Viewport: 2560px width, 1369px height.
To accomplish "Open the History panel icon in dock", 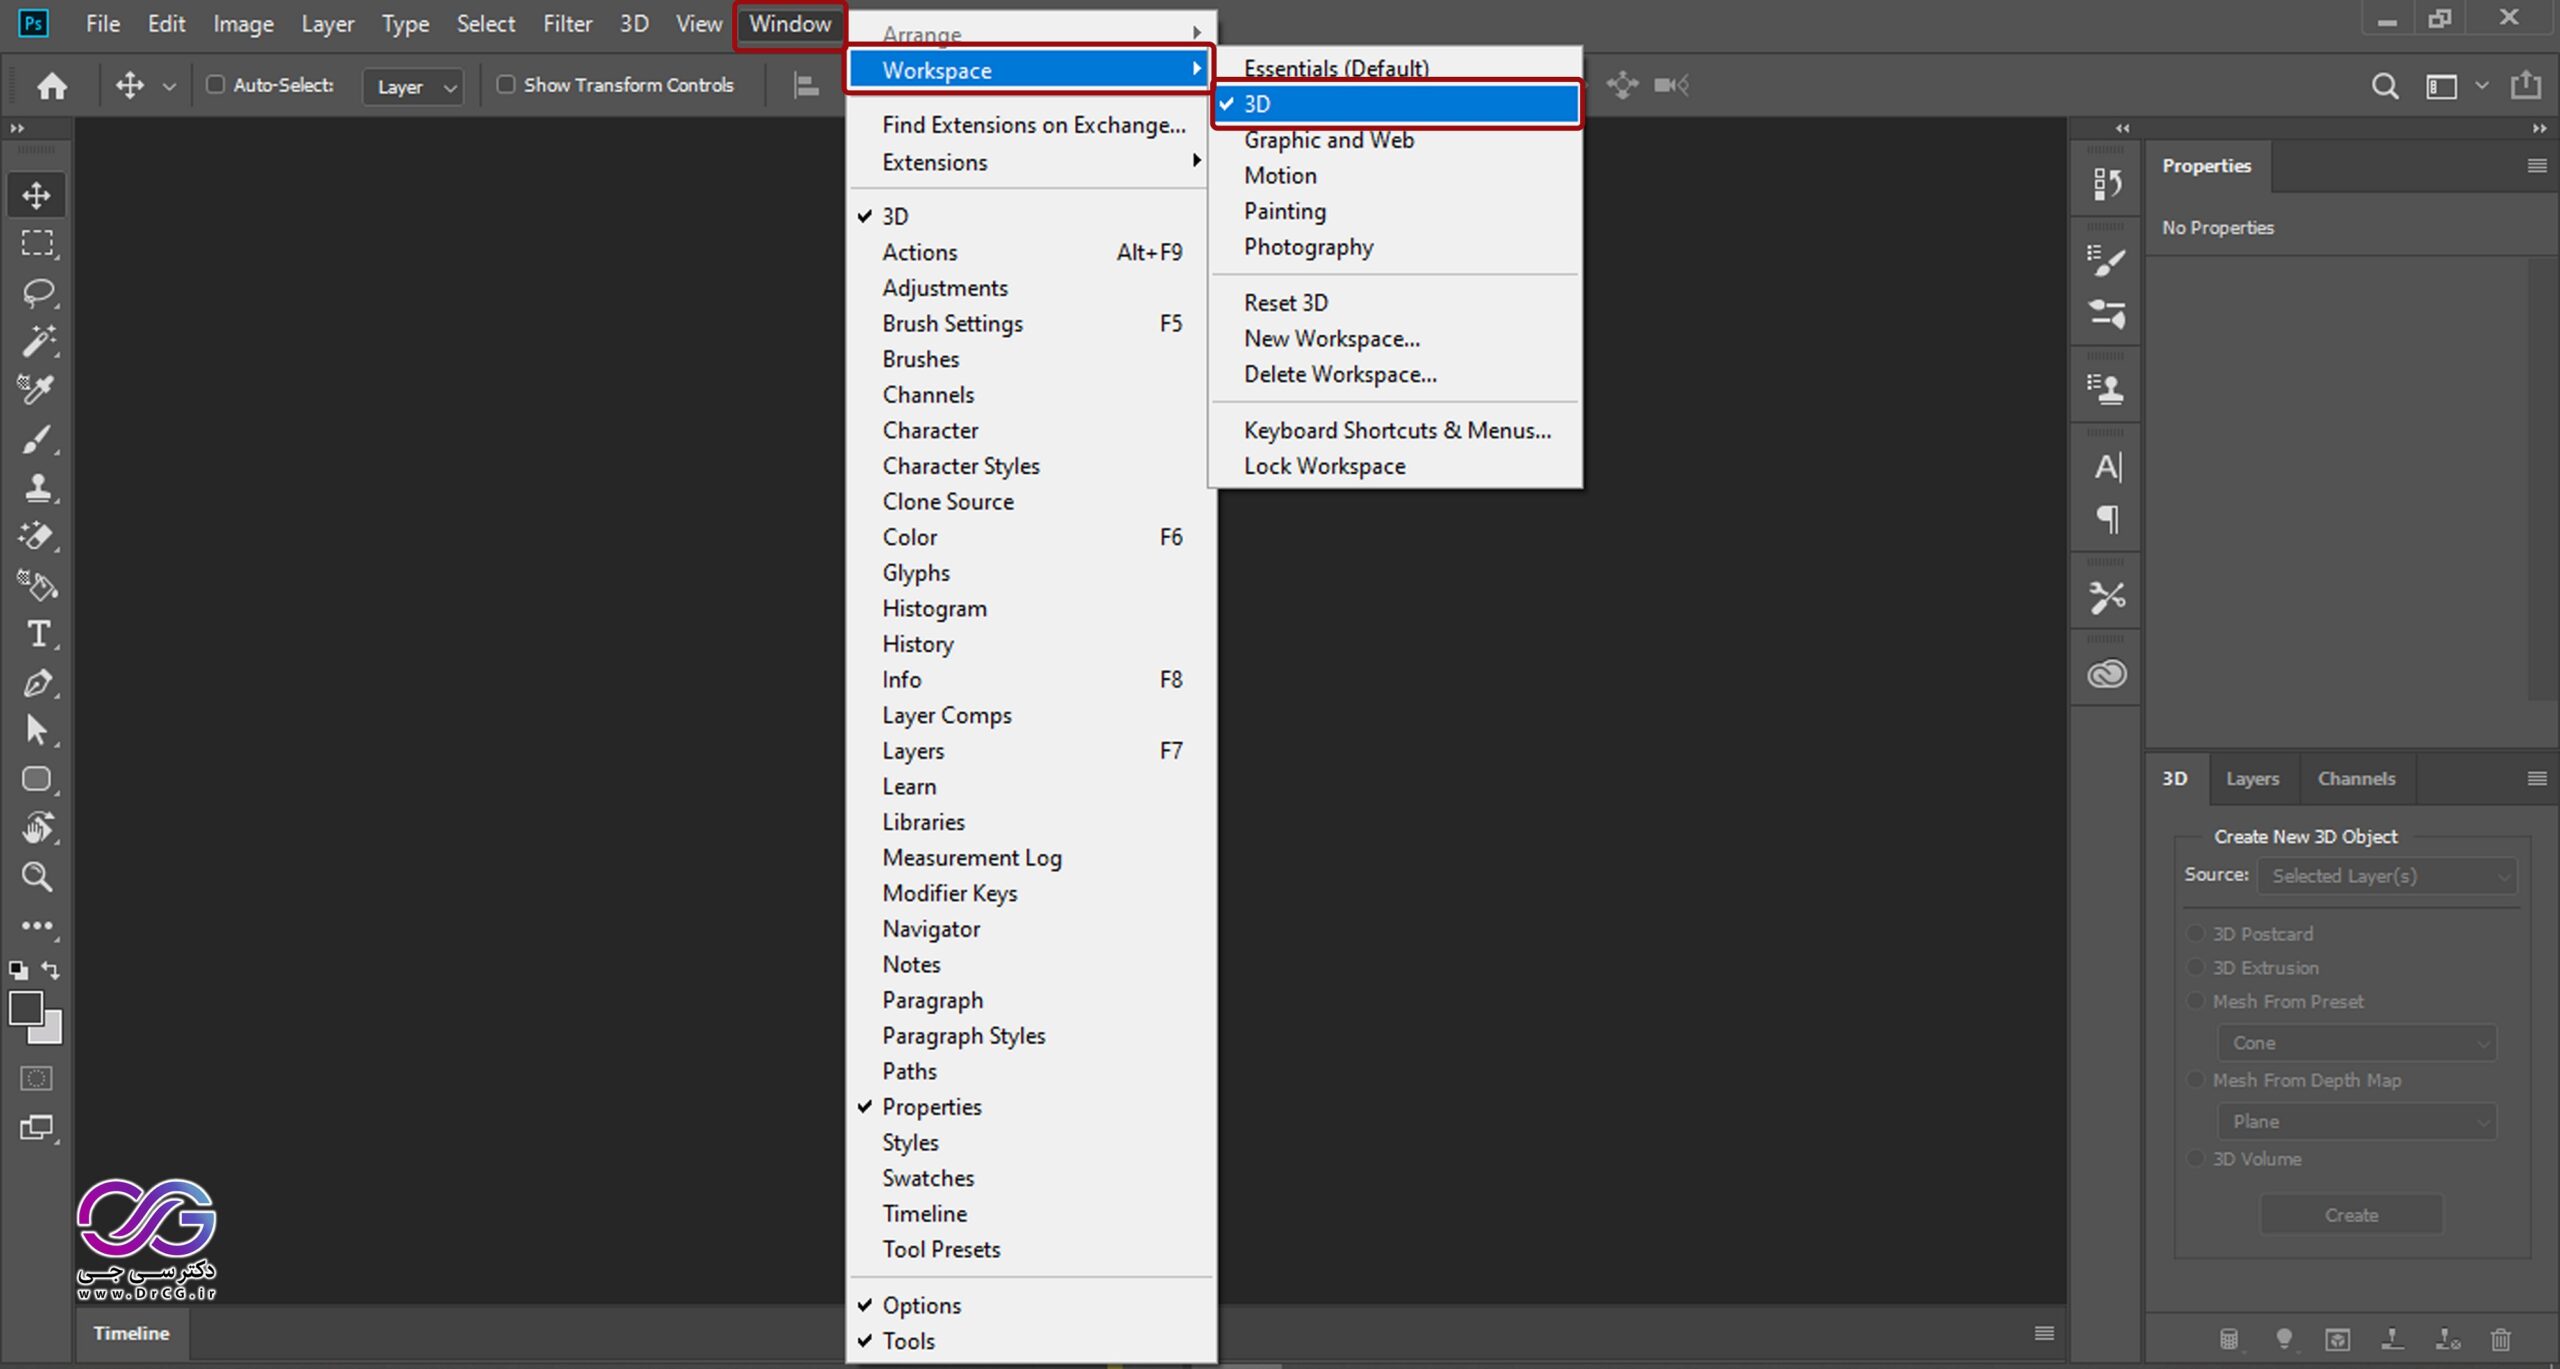I will click(x=2107, y=183).
